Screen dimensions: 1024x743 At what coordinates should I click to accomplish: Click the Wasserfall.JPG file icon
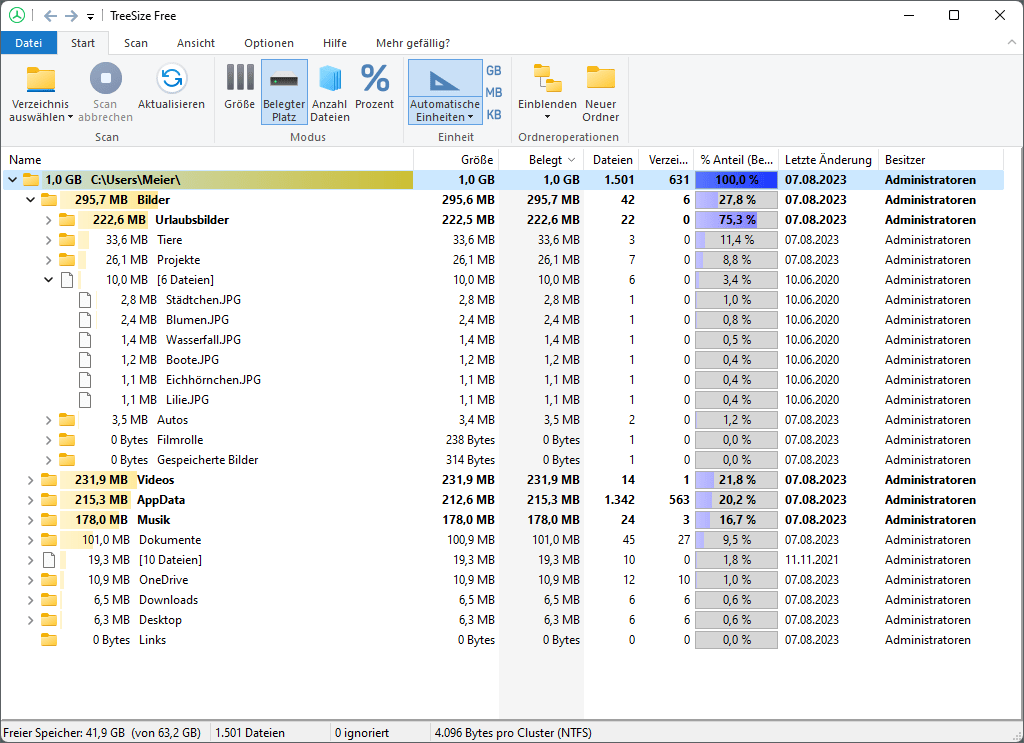(85, 340)
